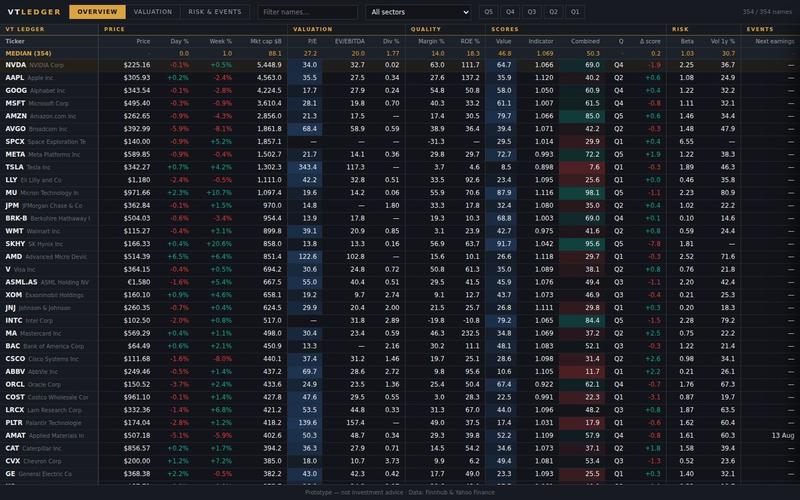Select the XOM Exxonmobil row

(400, 295)
